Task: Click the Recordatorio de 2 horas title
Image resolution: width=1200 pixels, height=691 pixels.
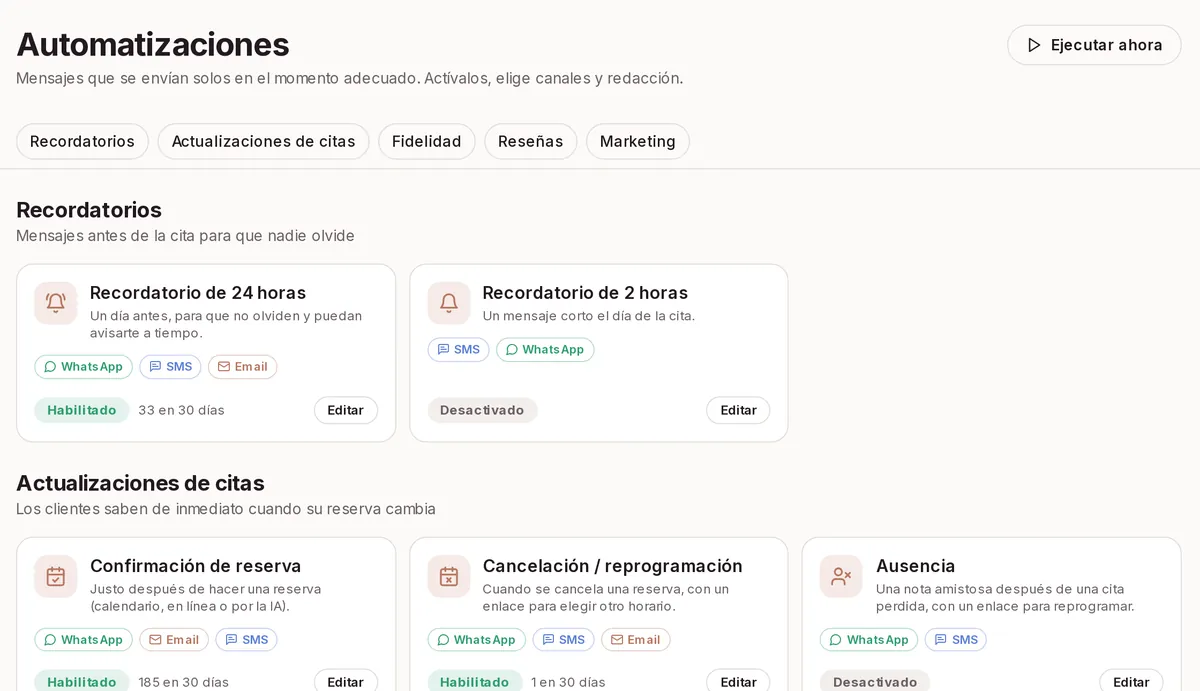Action: pyautogui.click(x=585, y=293)
